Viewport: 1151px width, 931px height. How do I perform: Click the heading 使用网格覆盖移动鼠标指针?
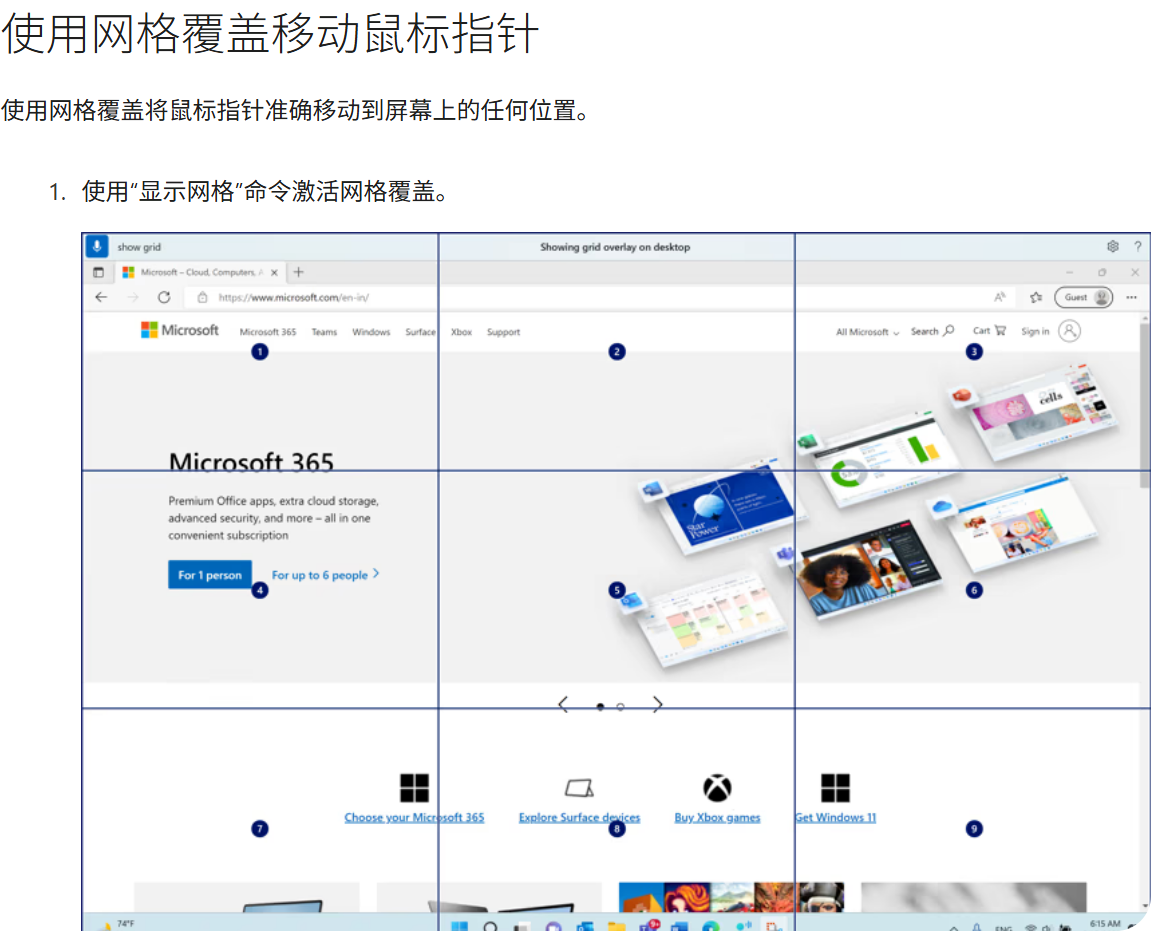click(270, 33)
